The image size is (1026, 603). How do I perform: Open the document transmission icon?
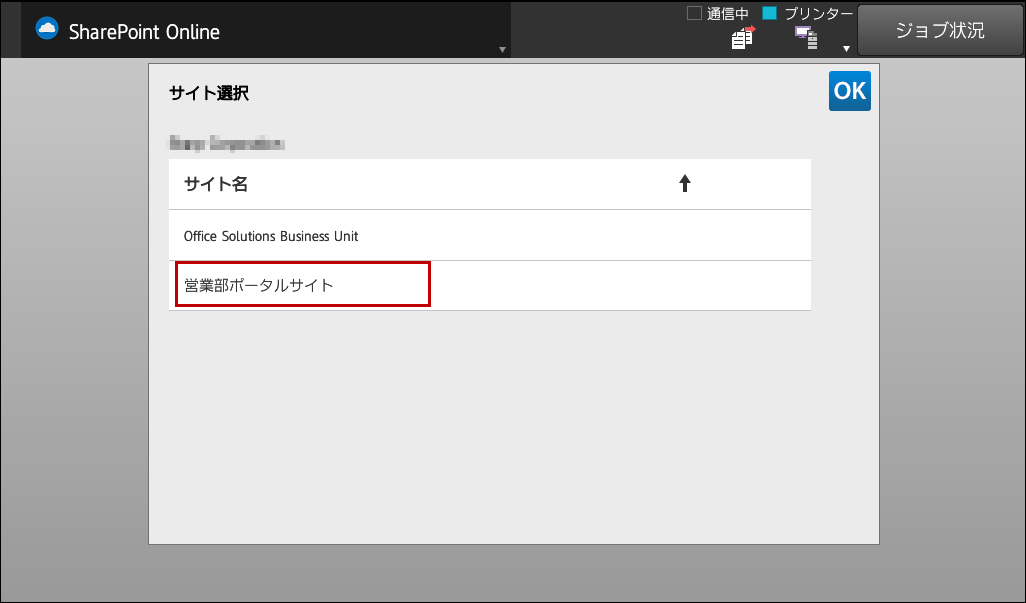[743, 38]
